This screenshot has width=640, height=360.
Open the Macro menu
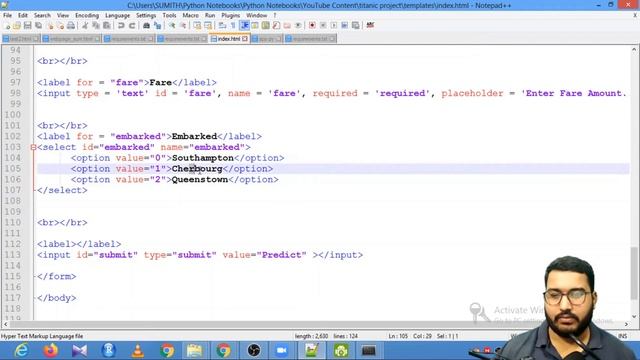(x=191, y=16)
